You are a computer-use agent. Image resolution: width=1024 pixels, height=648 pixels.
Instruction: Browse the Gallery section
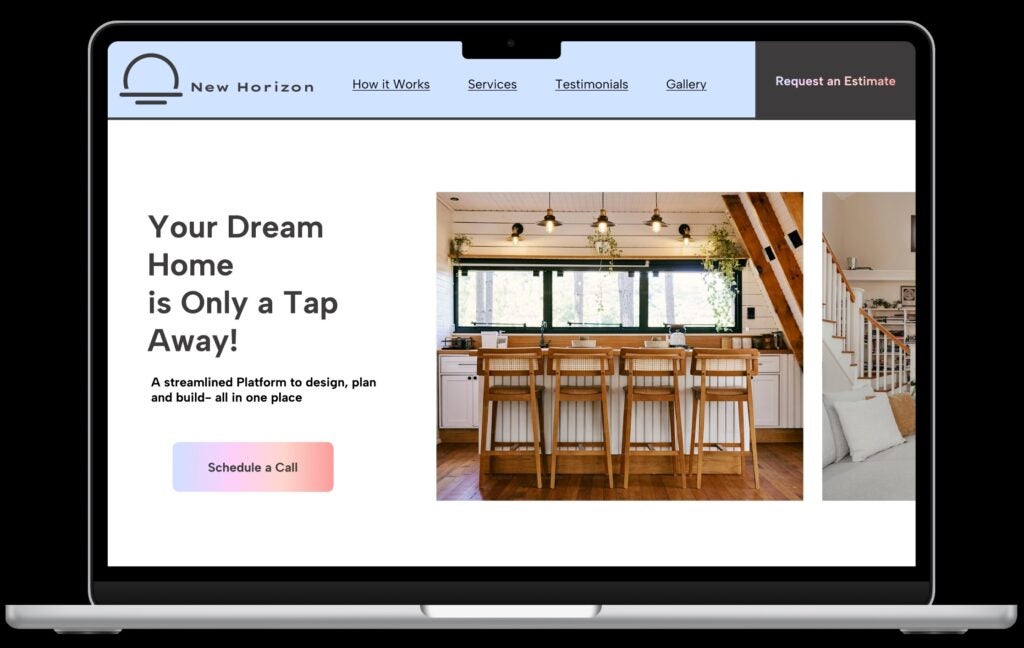685,84
